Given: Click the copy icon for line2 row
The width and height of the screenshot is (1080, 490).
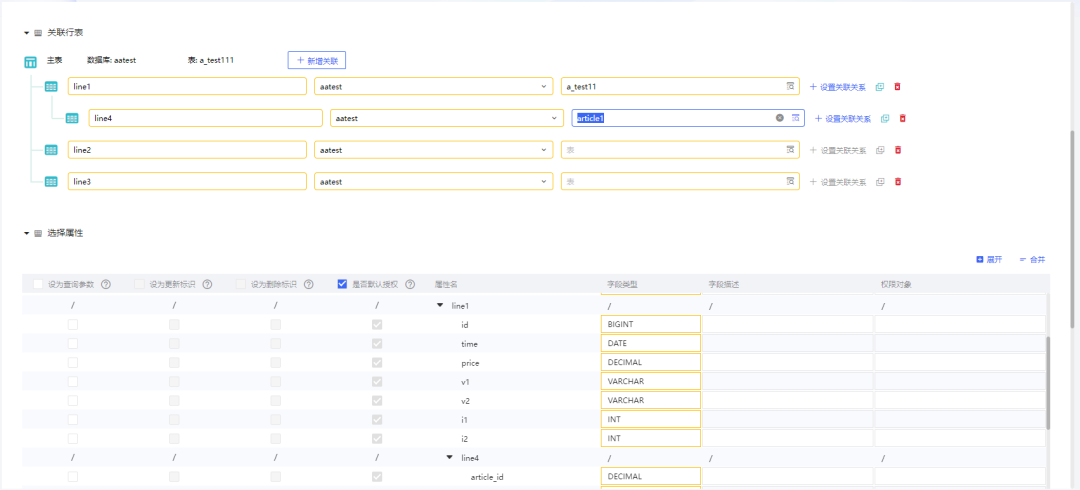Looking at the screenshot, I should click(x=880, y=150).
